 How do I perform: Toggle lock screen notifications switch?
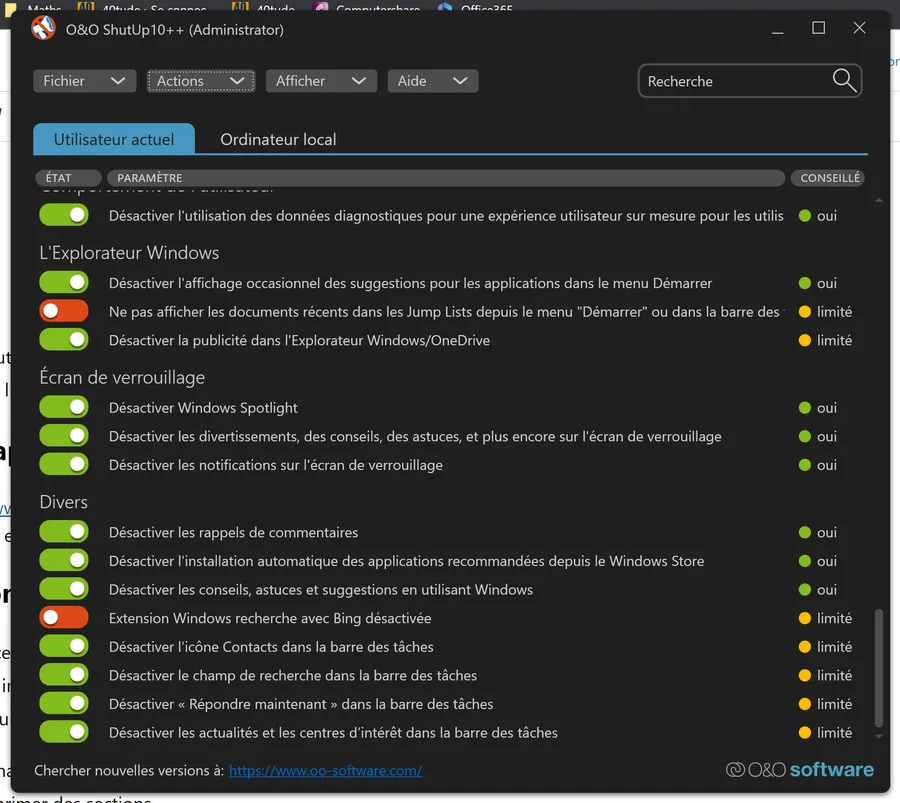pos(64,464)
